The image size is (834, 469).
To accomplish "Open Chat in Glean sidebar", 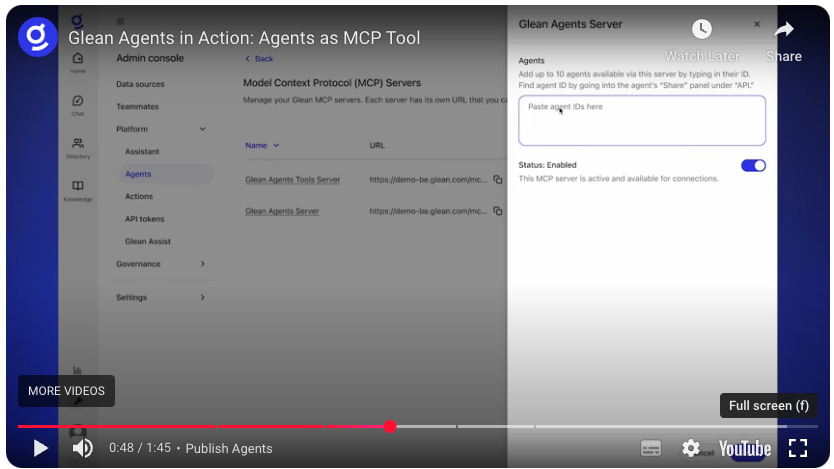I will pos(78,105).
